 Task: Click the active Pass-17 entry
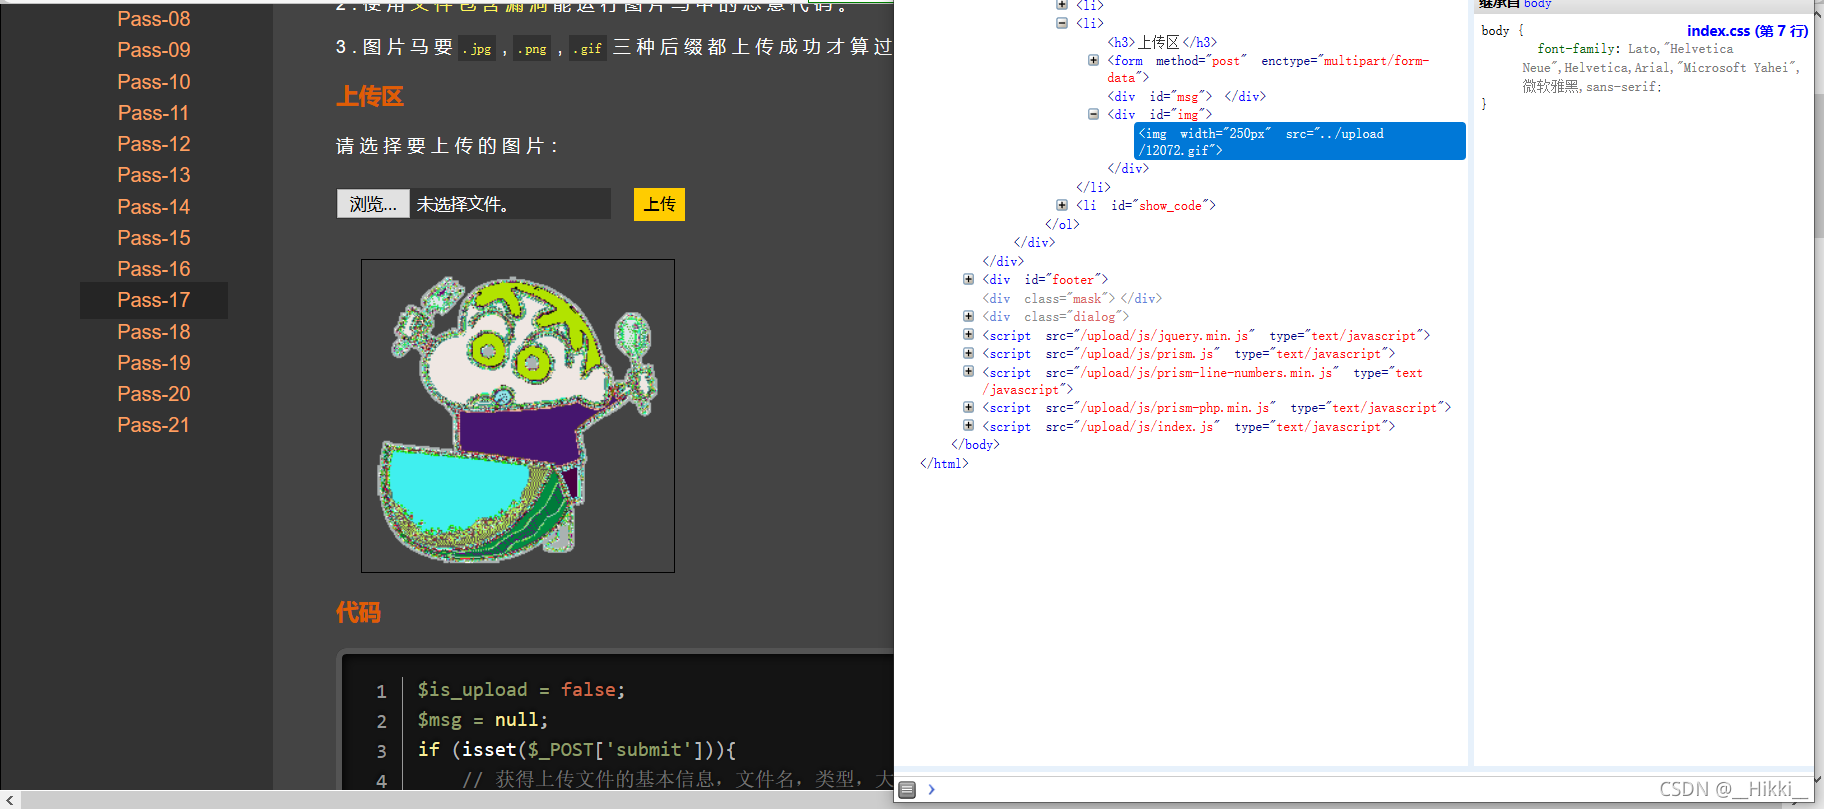pyautogui.click(x=154, y=300)
